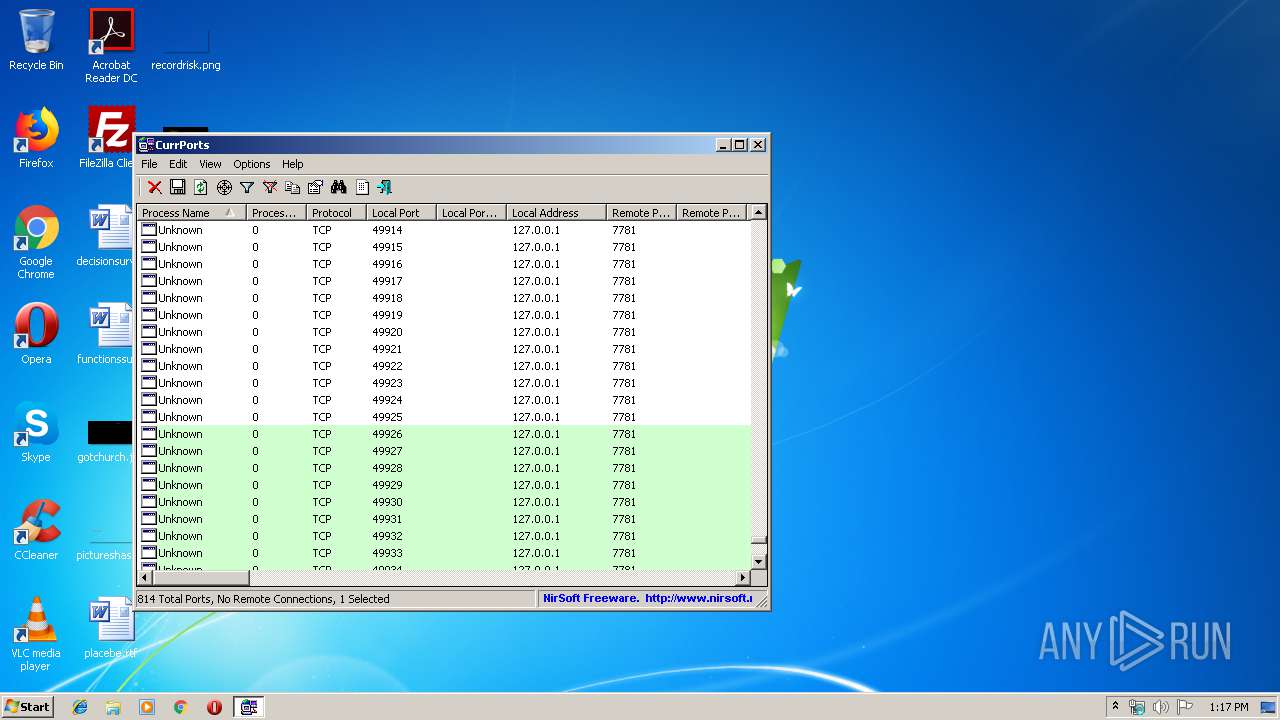
Task: Select the row with local port 49929
Action: click(x=444, y=485)
